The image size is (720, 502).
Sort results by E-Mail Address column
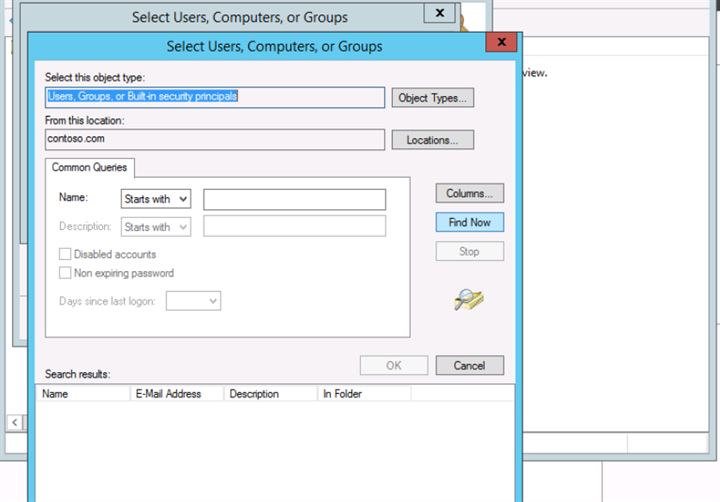click(x=177, y=394)
